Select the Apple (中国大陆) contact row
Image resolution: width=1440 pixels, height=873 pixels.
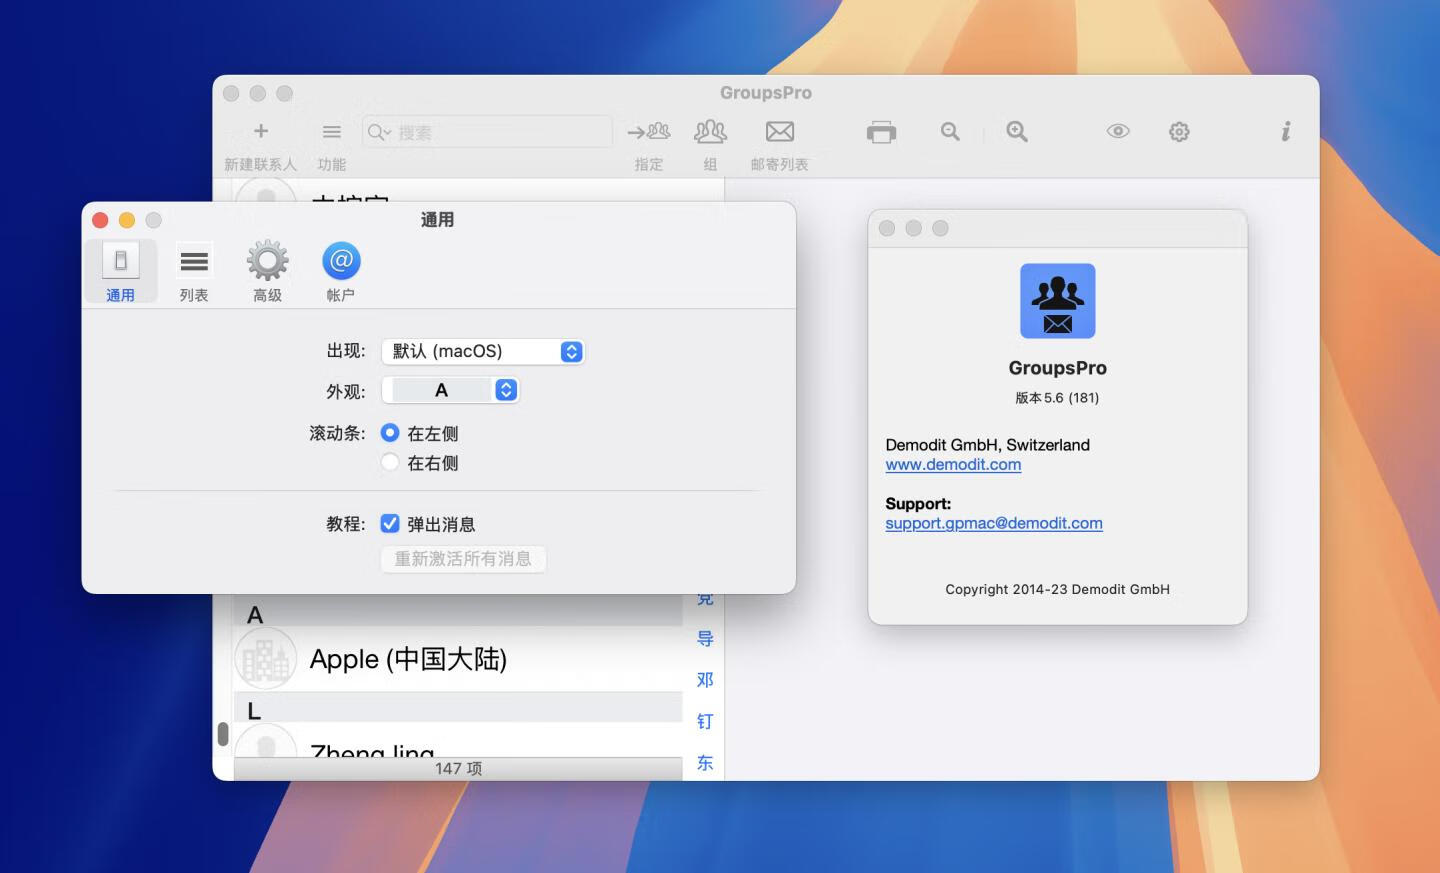(458, 659)
